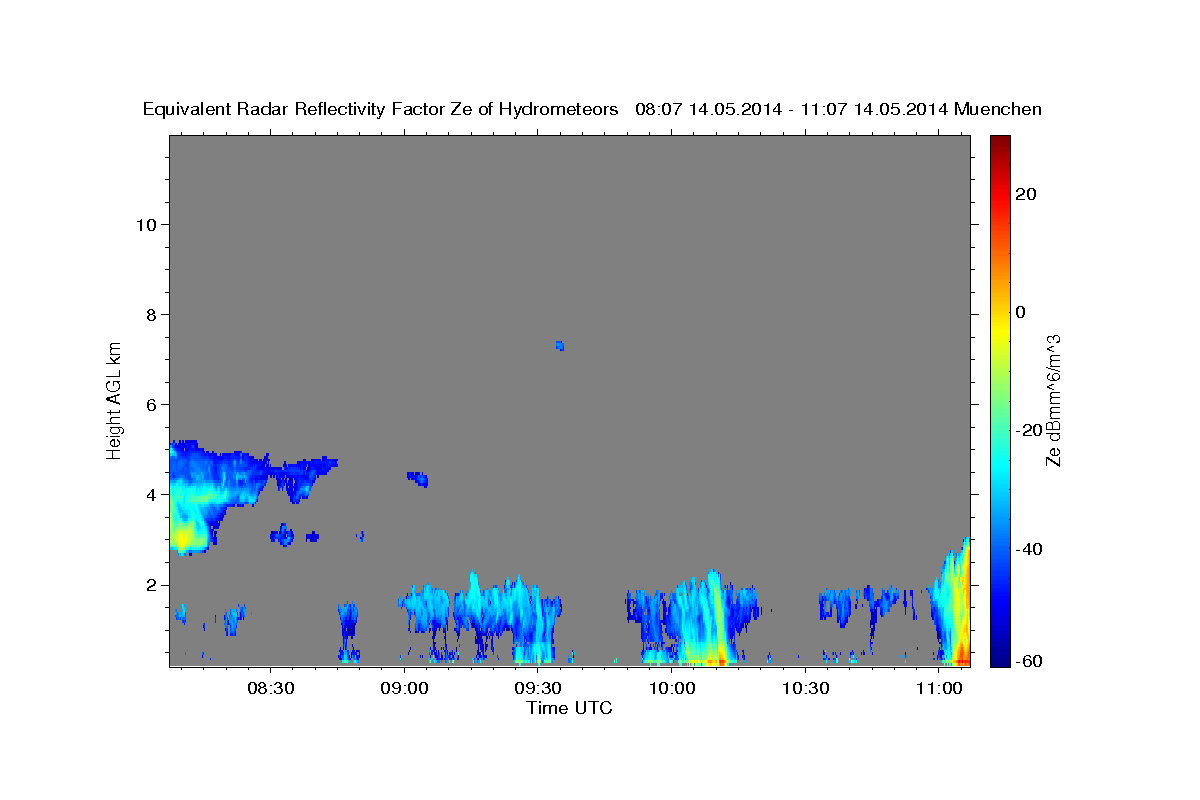Click the isolated blue echo near 7 km
The image size is (1200, 800).
[560, 346]
